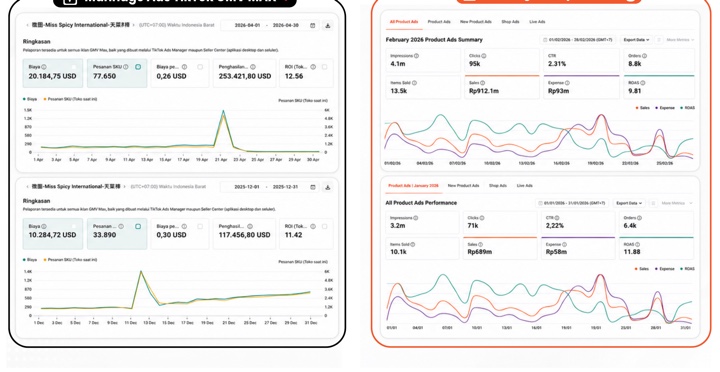Show info for Sales Rp912.1m card
The image size is (720, 372).
pos(482,83)
